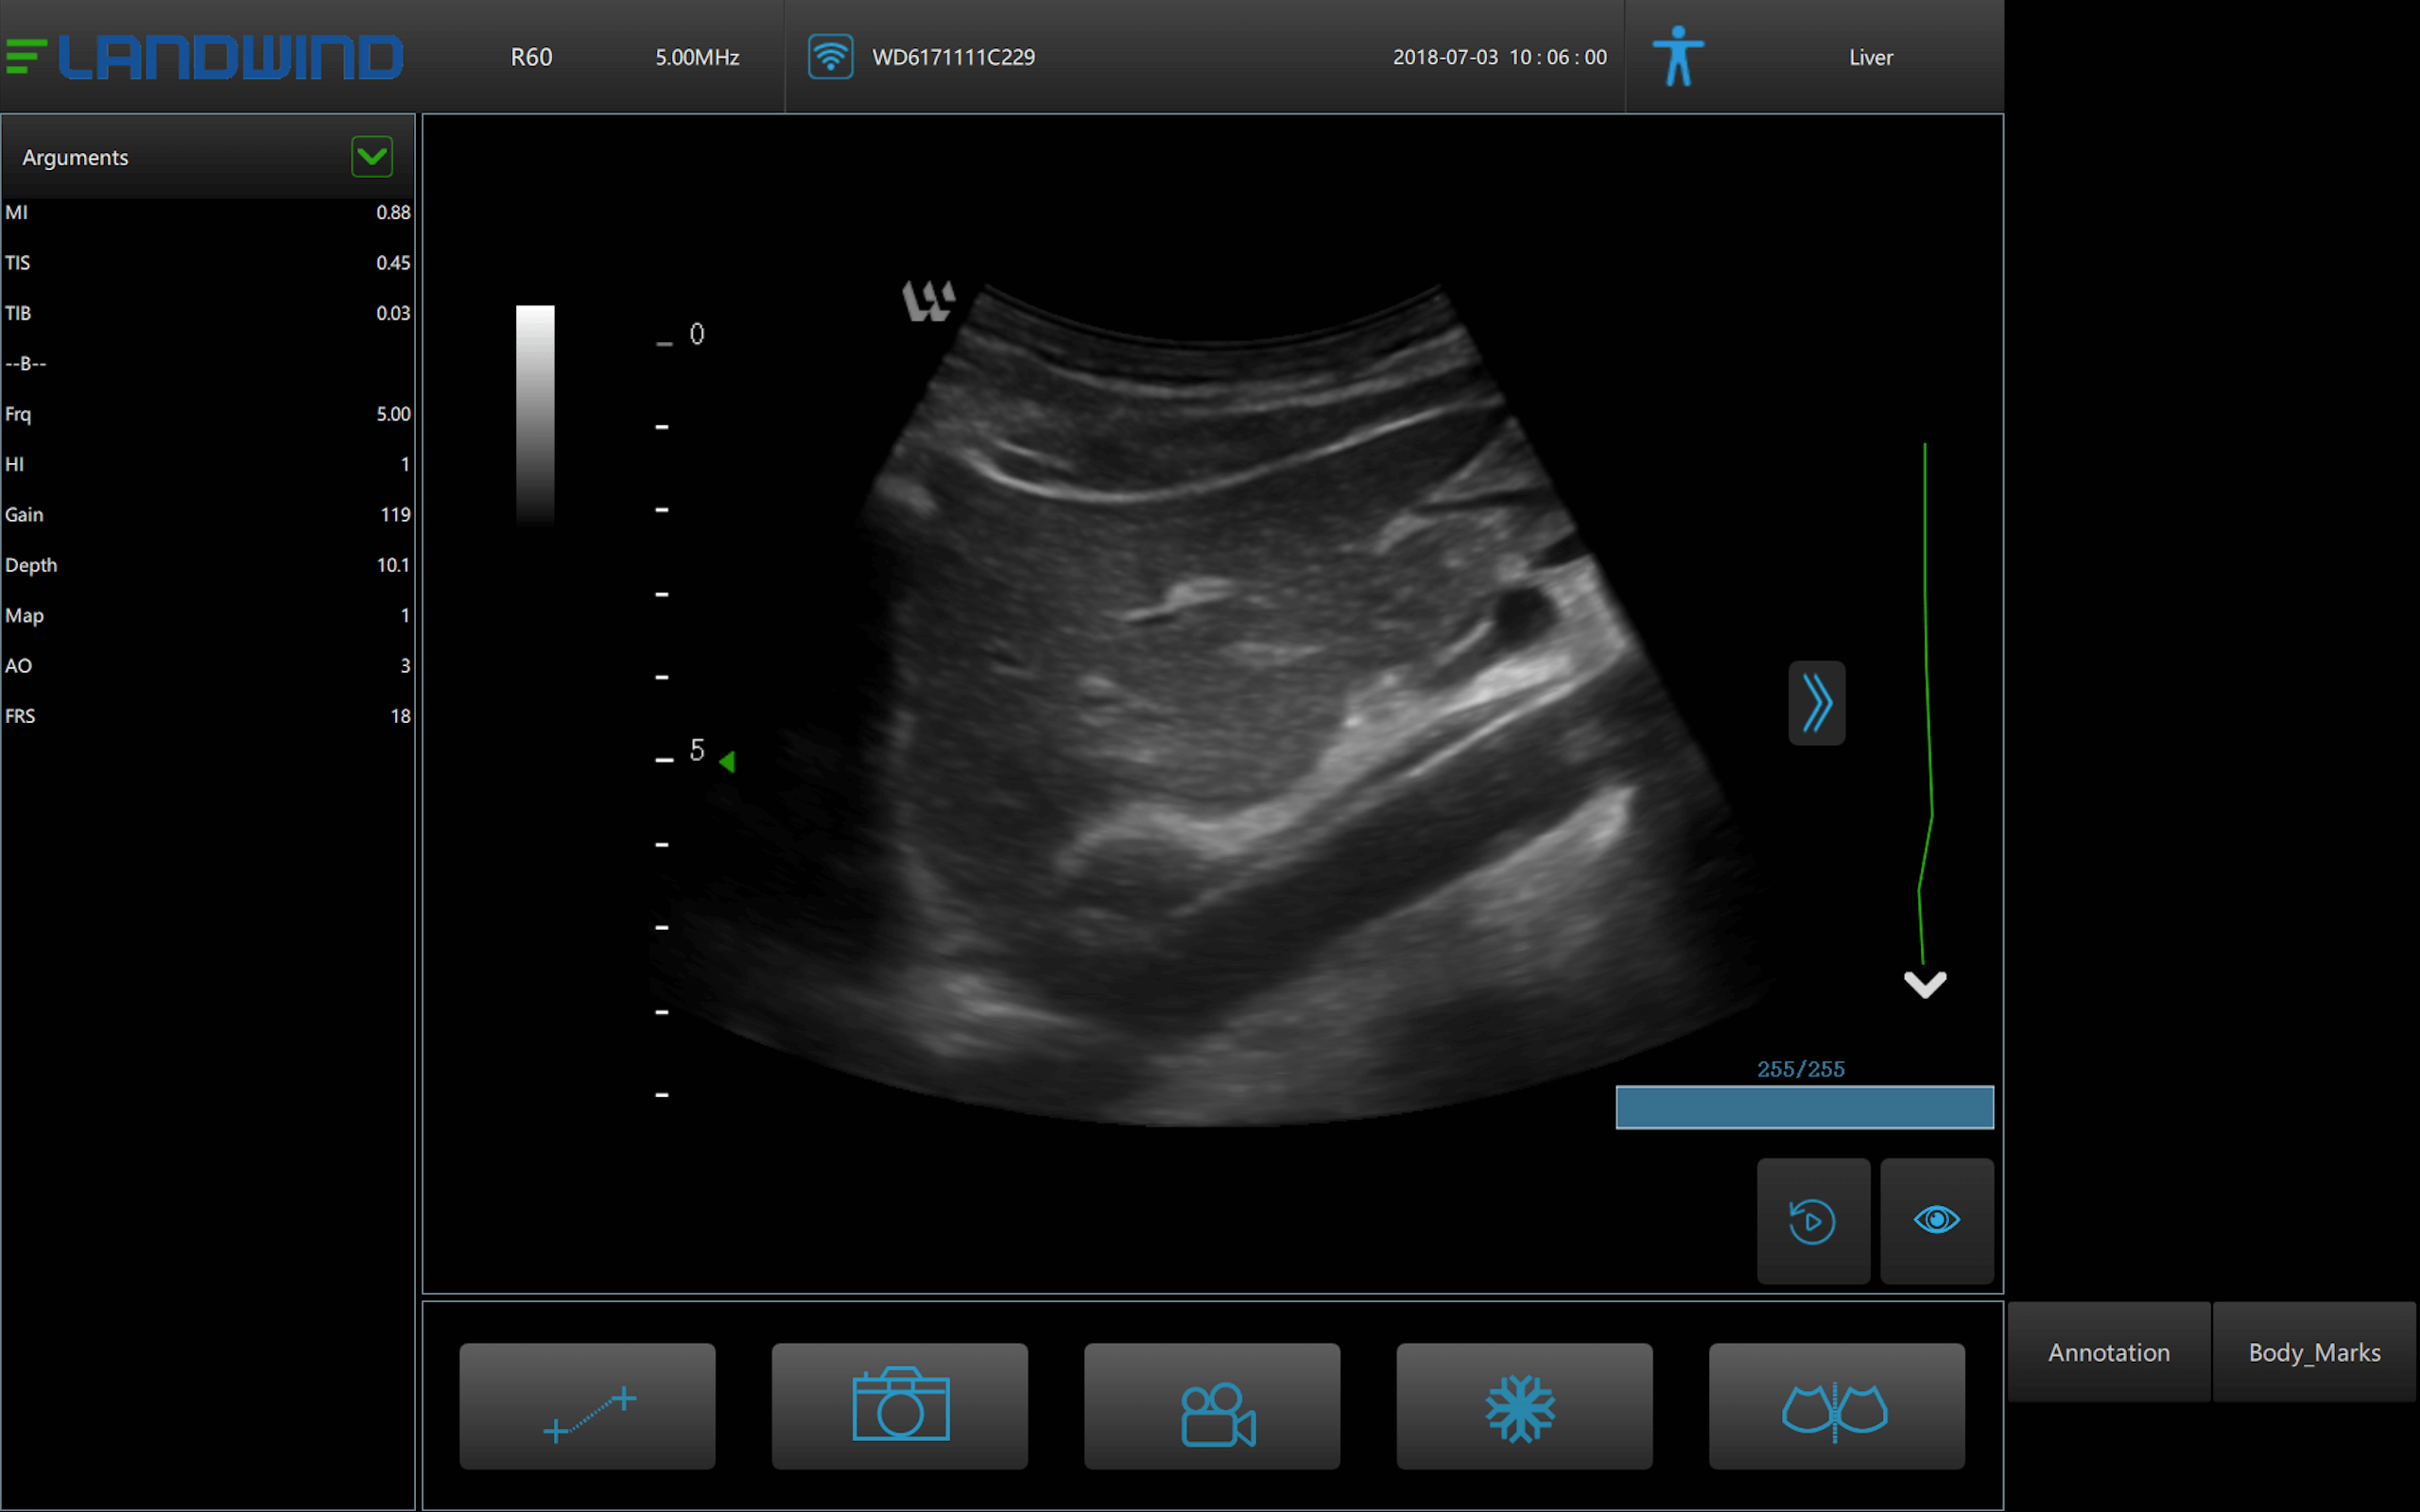This screenshot has height=1512, width=2420.
Task: Freeze the image with the snowflake button
Action: [x=1524, y=1405]
